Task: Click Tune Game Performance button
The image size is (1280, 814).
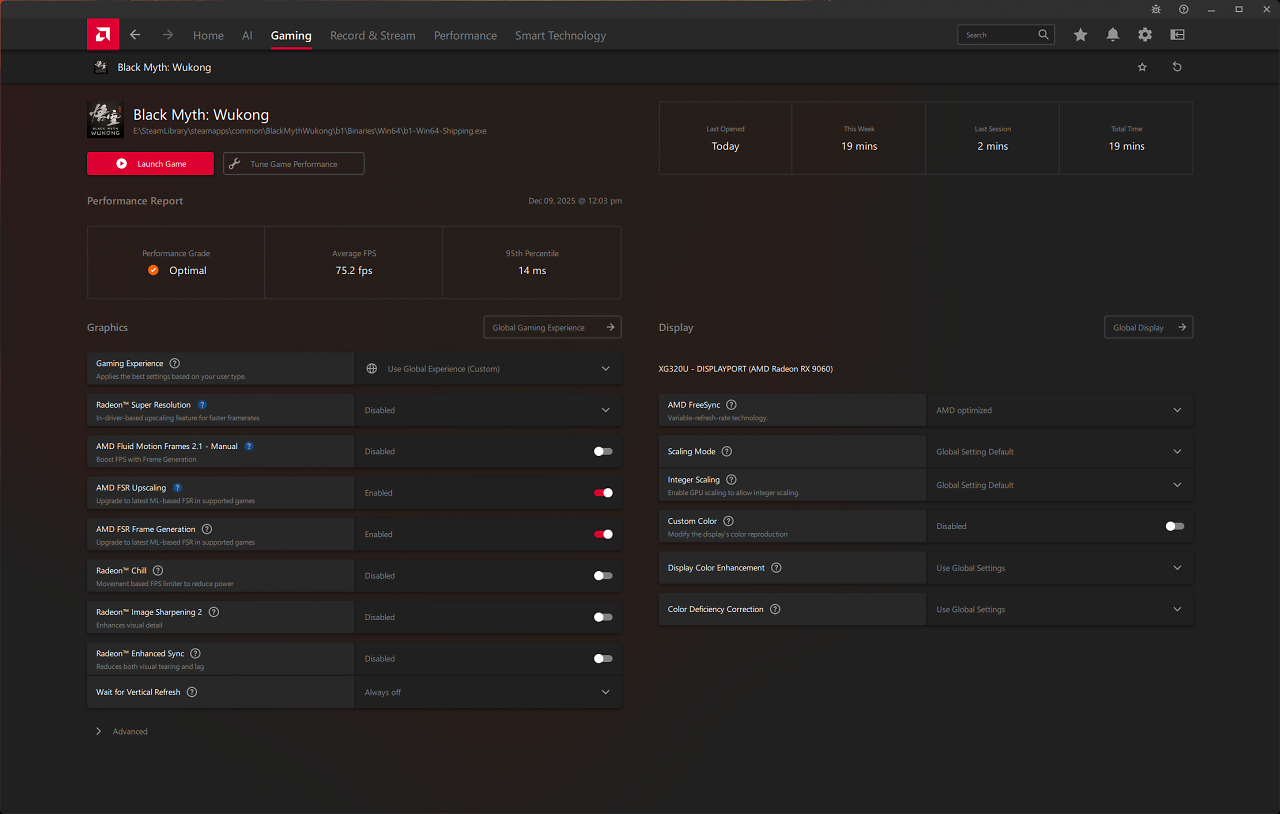Action: (294, 164)
